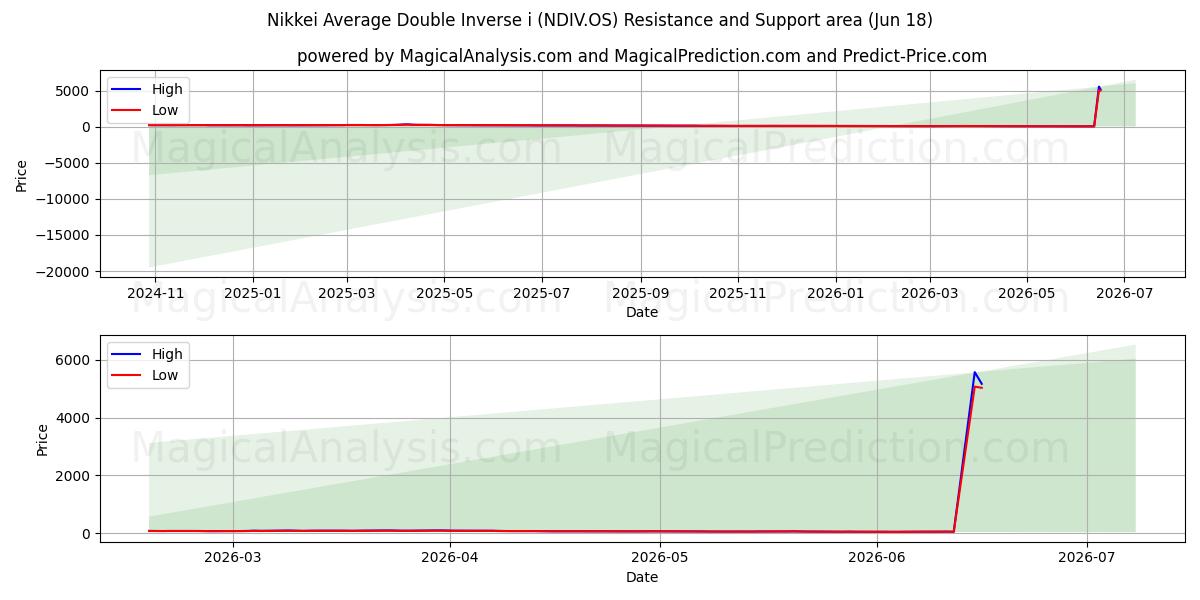
Task: Click 'High' in the top chart legend
Action: pyautogui.click(x=167, y=89)
